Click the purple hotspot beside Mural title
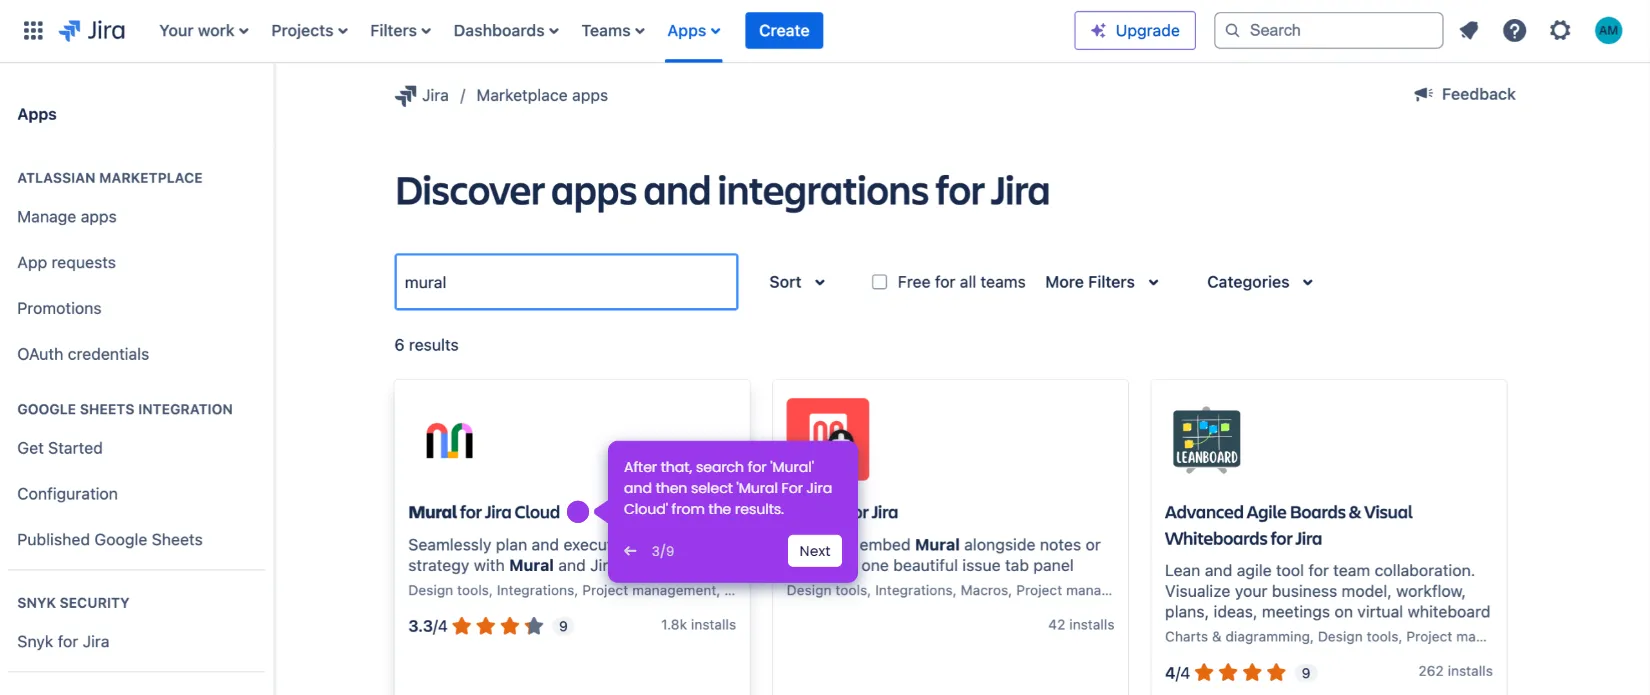The height and width of the screenshot is (695, 1650). pyautogui.click(x=578, y=512)
